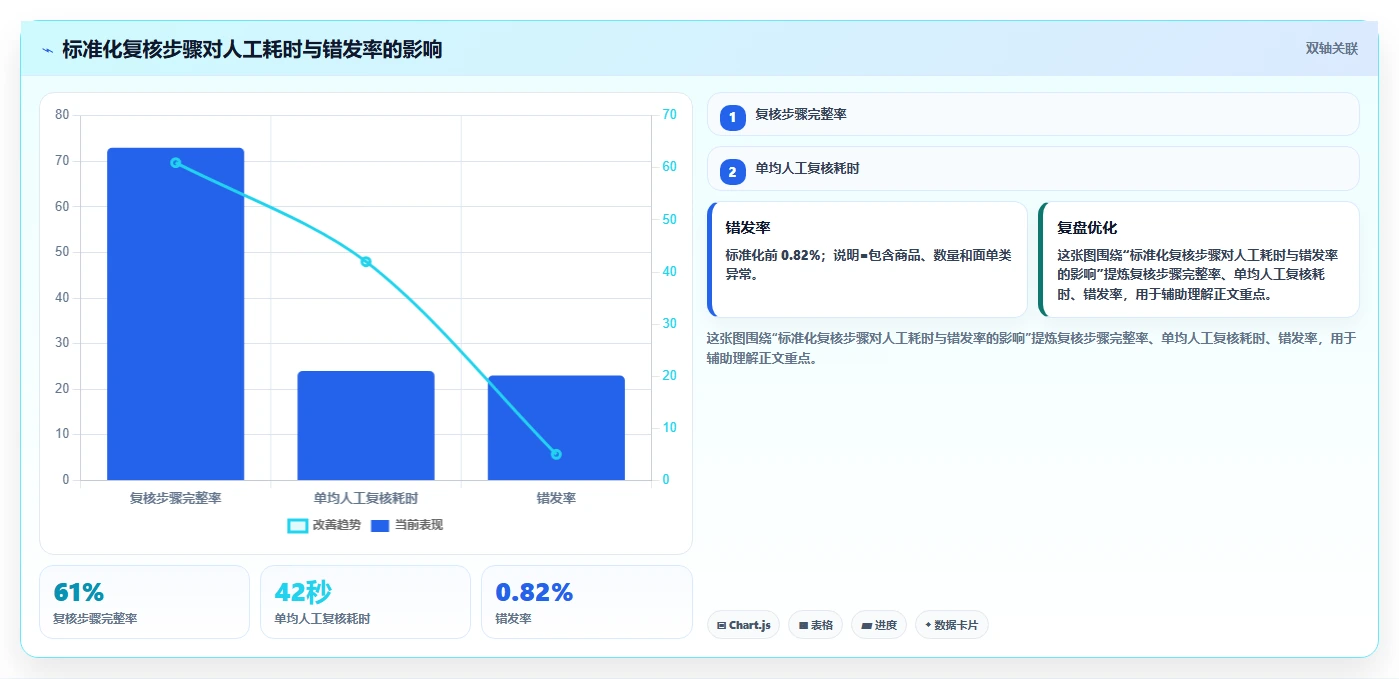
Task: Toggle the 当前表现 legend entry
Action: point(406,525)
